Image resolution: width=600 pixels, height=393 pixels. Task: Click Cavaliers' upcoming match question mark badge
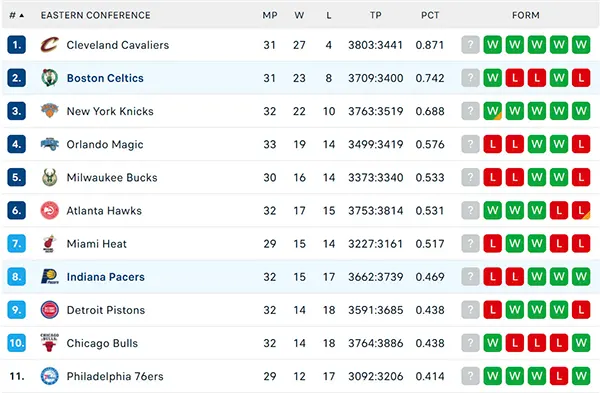tap(470, 45)
